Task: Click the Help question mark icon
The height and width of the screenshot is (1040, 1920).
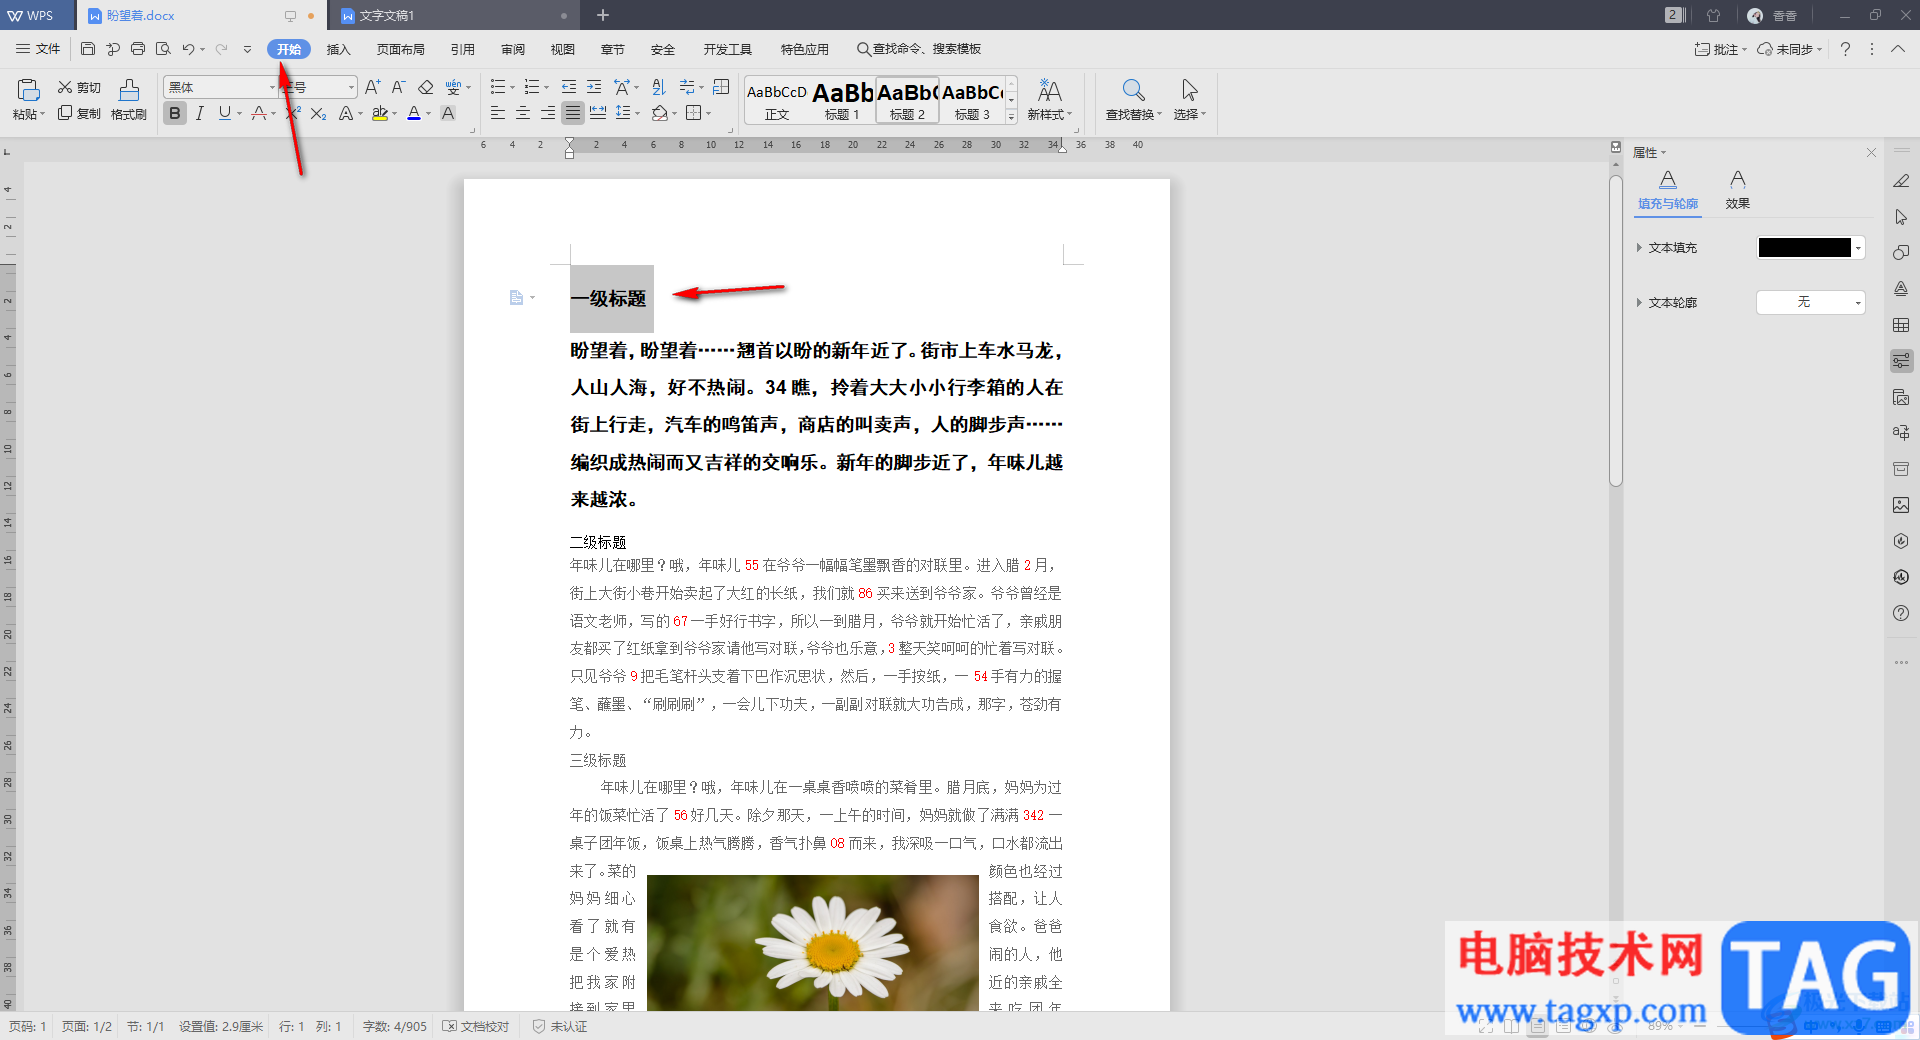Action: pos(1845,49)
